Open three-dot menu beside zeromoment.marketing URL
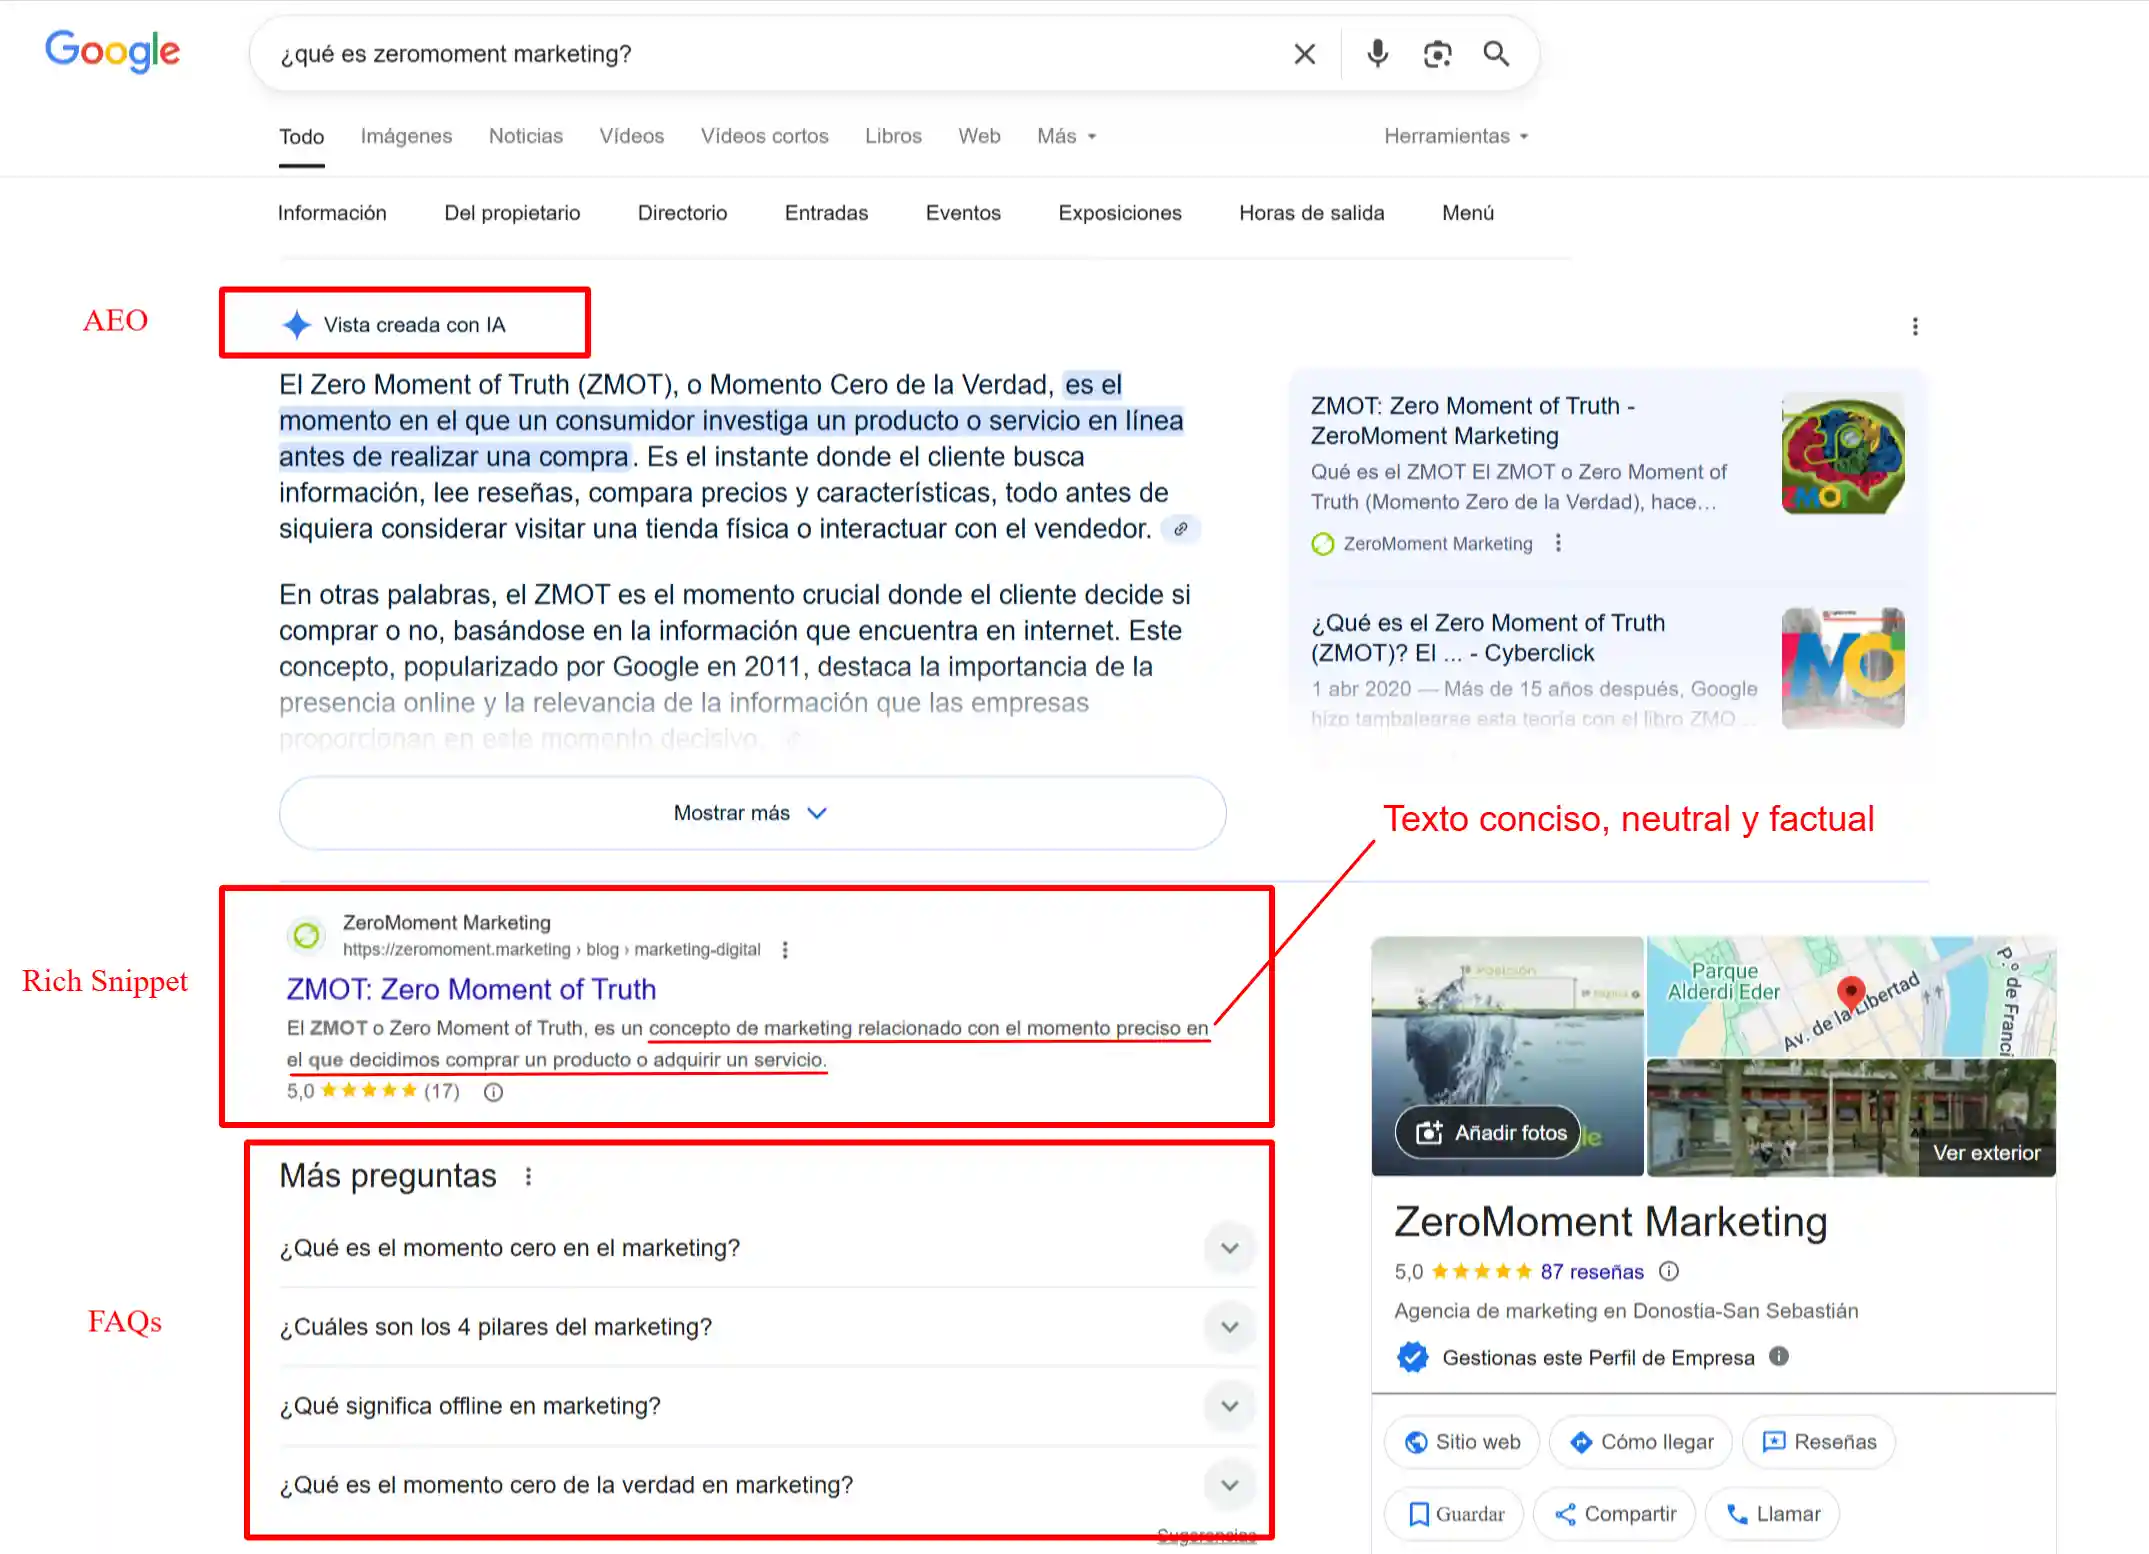The height and width of the screenshot is (1554, 2149). [x=785, y=950]
